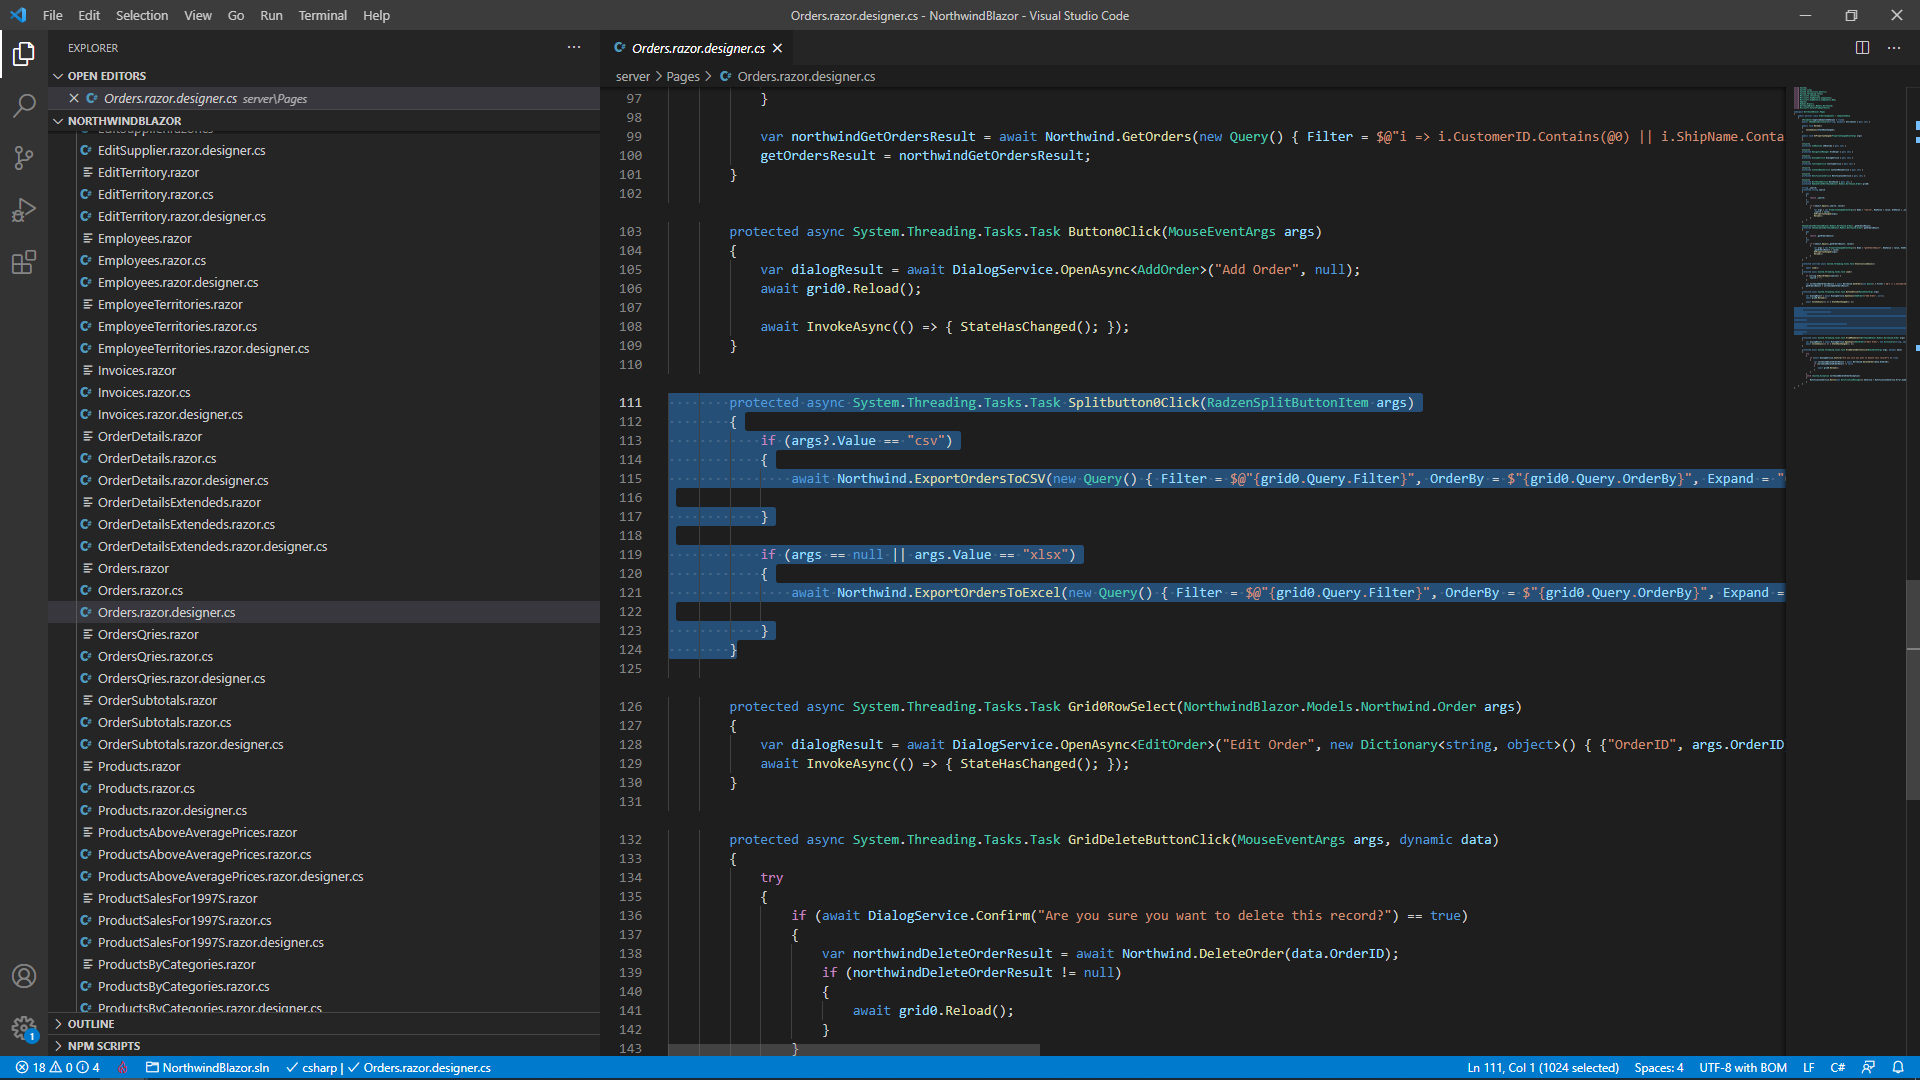Open ProductsByCategories.razor in file tree
1920x1080 pixels.
(176, 964)
